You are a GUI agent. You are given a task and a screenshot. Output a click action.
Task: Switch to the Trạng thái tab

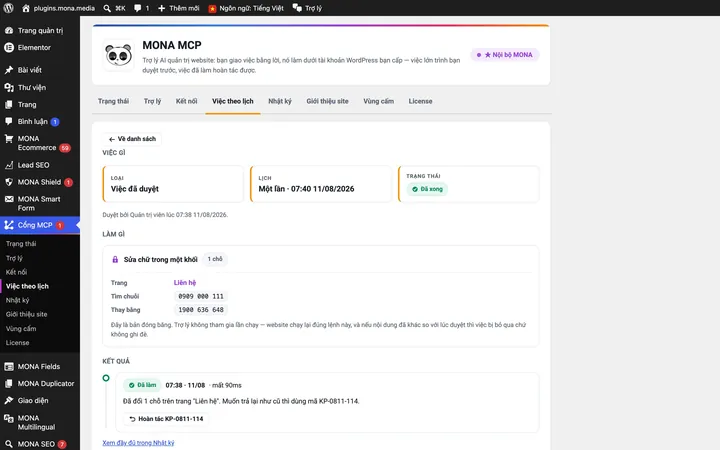(x=113, y=101)
